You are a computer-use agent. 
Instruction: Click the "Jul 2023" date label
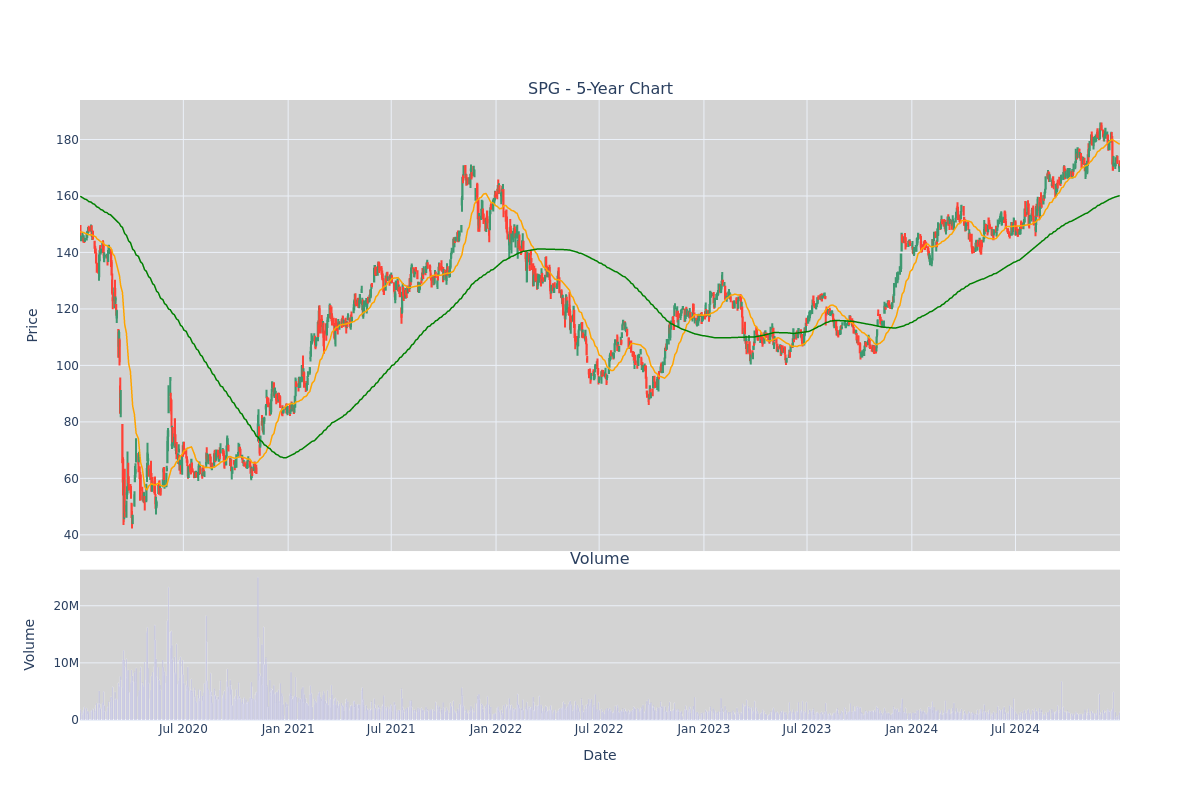point(807,729)
